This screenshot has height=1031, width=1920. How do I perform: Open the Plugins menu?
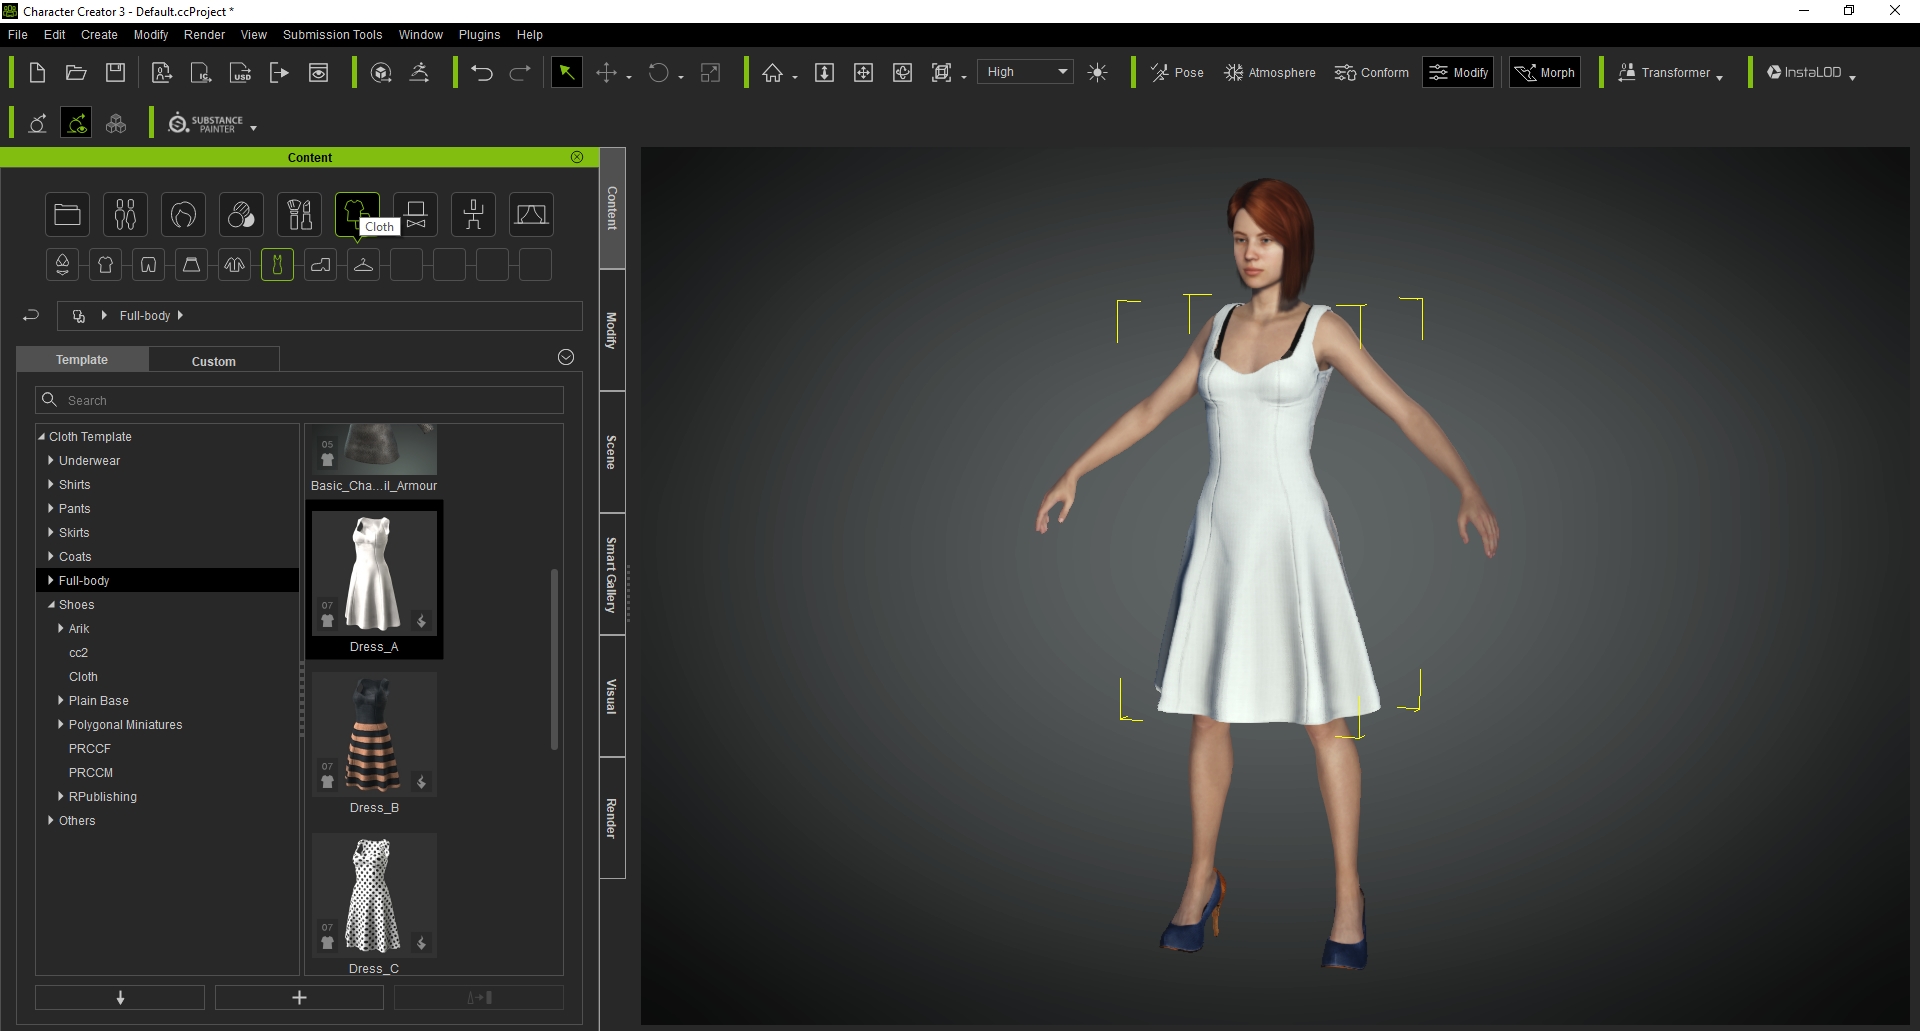coord(479,35)
